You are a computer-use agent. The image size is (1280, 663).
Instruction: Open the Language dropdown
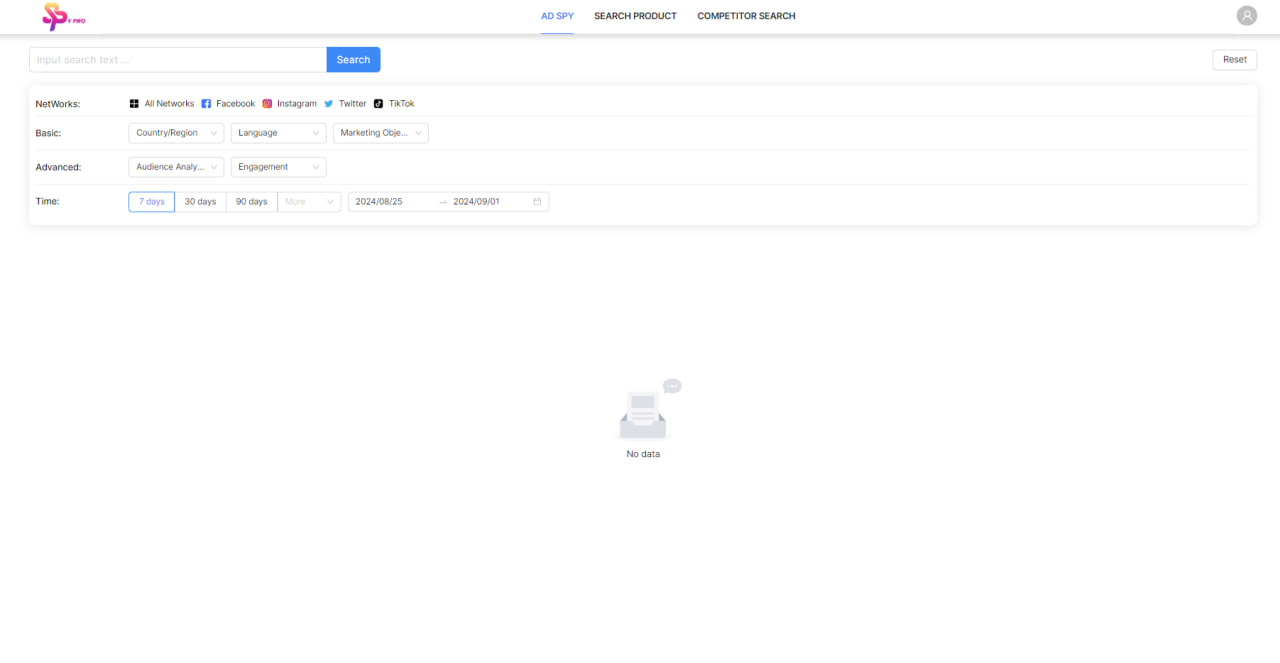(x=278, y=133)
